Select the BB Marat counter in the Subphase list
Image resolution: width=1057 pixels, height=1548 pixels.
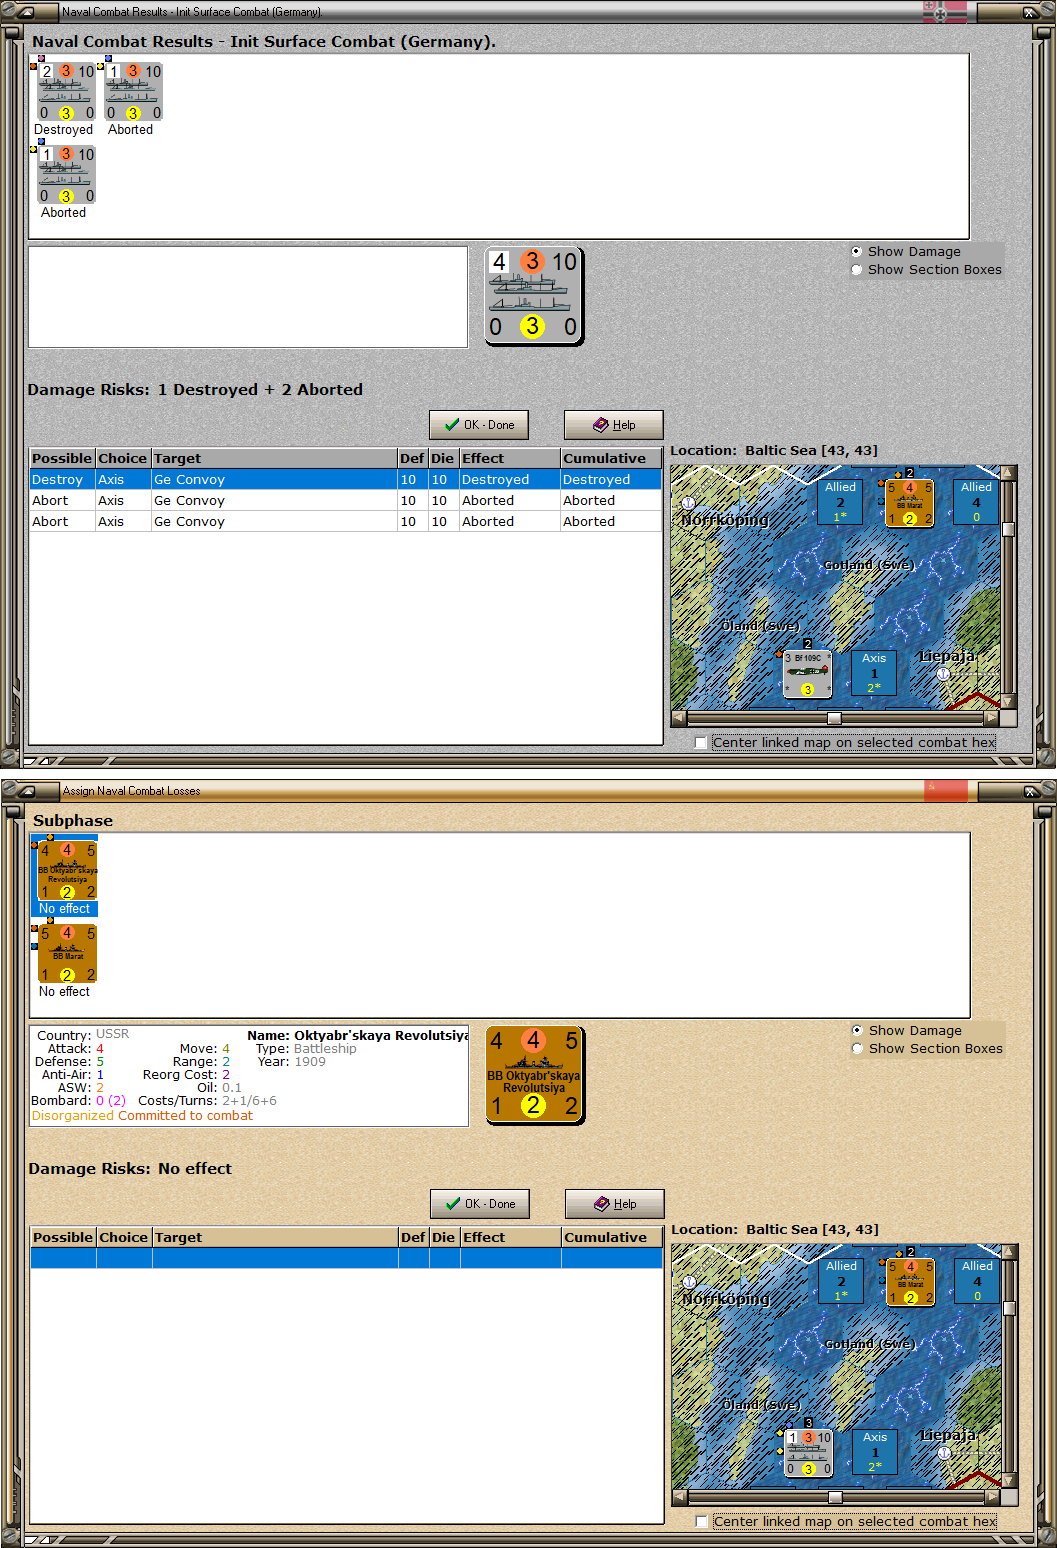pos(67,954)
